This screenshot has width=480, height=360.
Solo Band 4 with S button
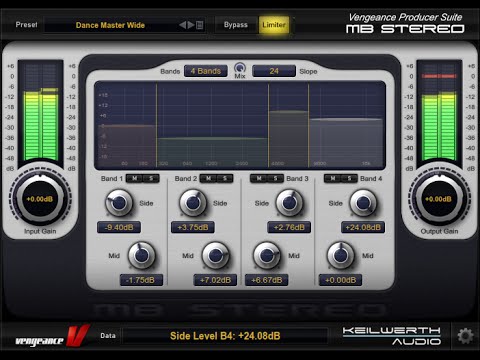(349, 179)
